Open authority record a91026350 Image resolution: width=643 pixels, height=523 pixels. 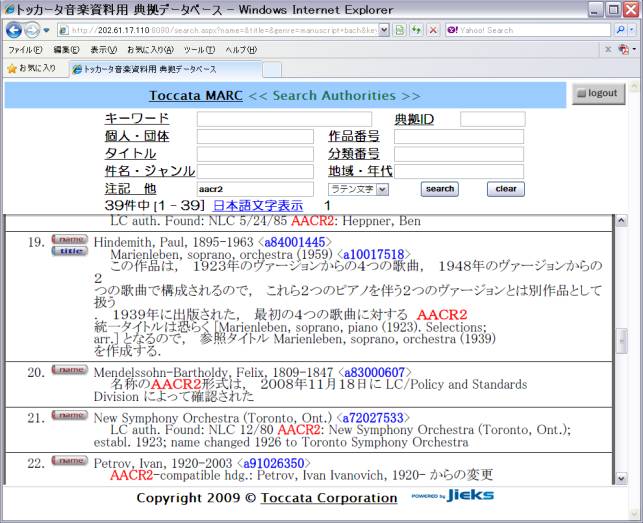point(274,464)
